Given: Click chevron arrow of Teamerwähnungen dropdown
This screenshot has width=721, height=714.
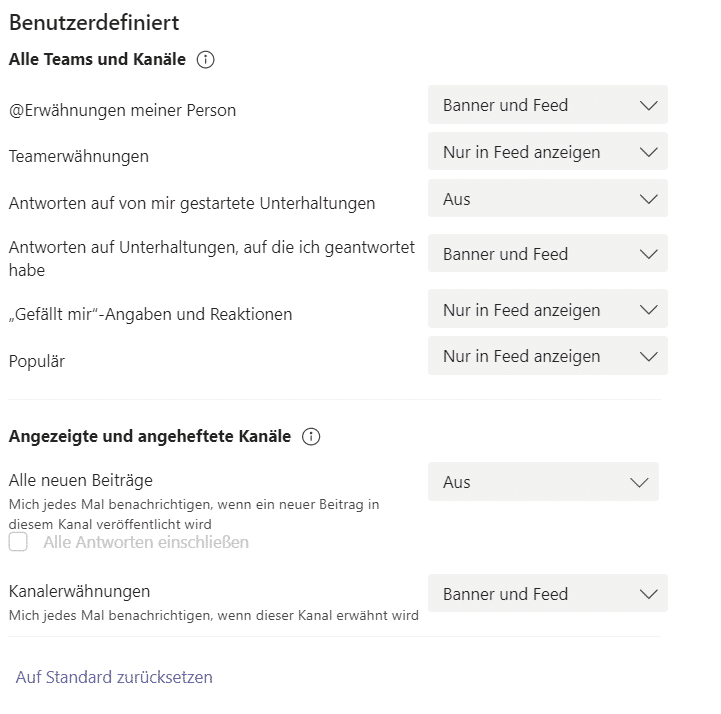Looking at the screenshot, I should 648,152.
